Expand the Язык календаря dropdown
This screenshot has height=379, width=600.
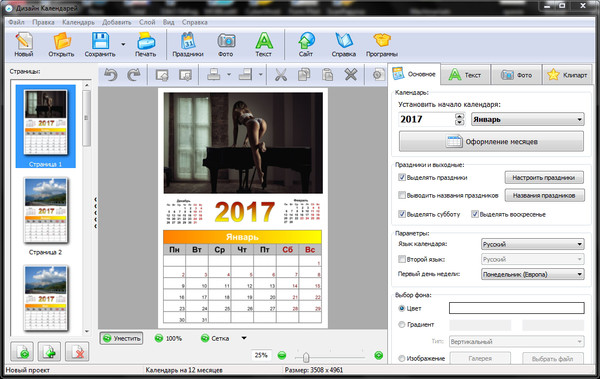tap(532, 244)
